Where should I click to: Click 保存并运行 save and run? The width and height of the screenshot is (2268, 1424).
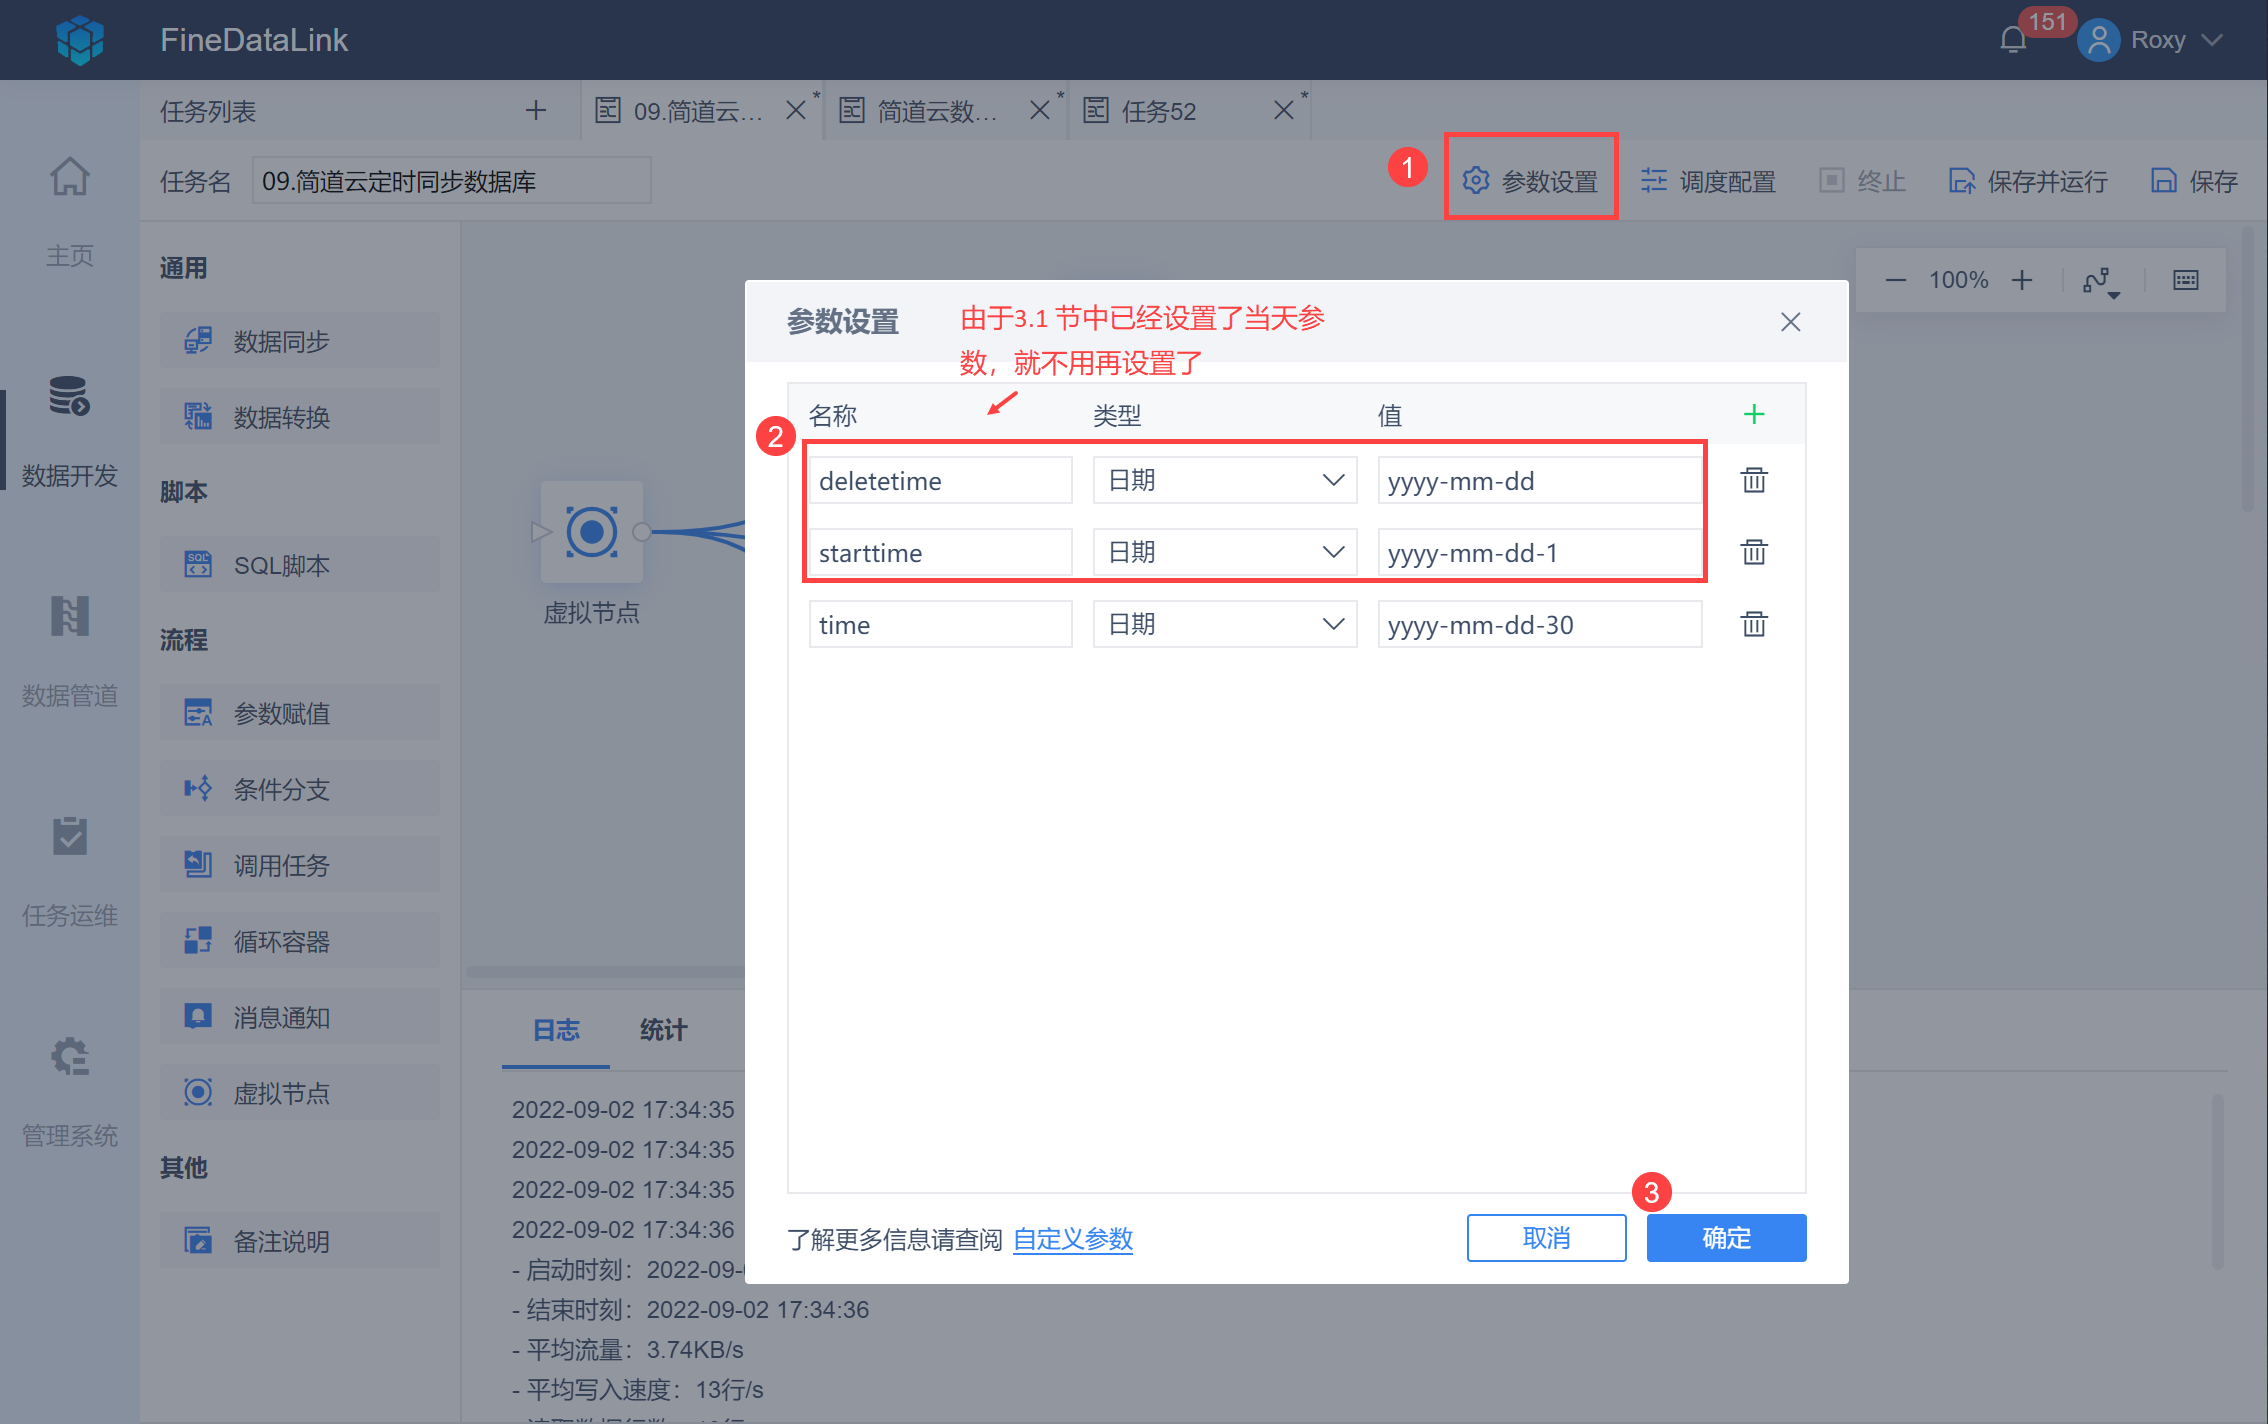click(x=2028, y=181)
